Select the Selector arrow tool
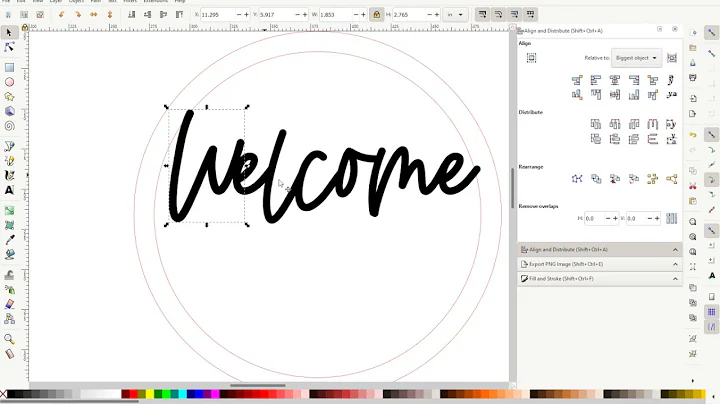 tap(9, 32)
